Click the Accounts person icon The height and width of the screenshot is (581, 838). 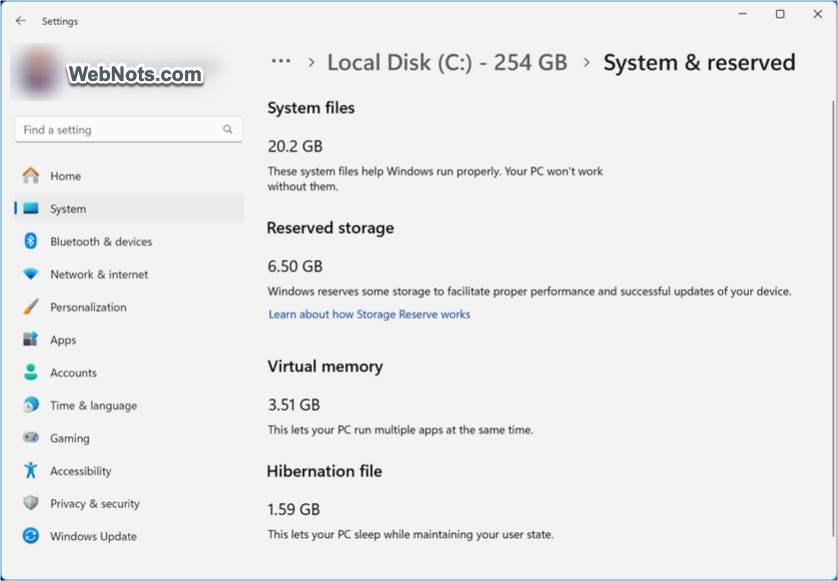(31, 372)
